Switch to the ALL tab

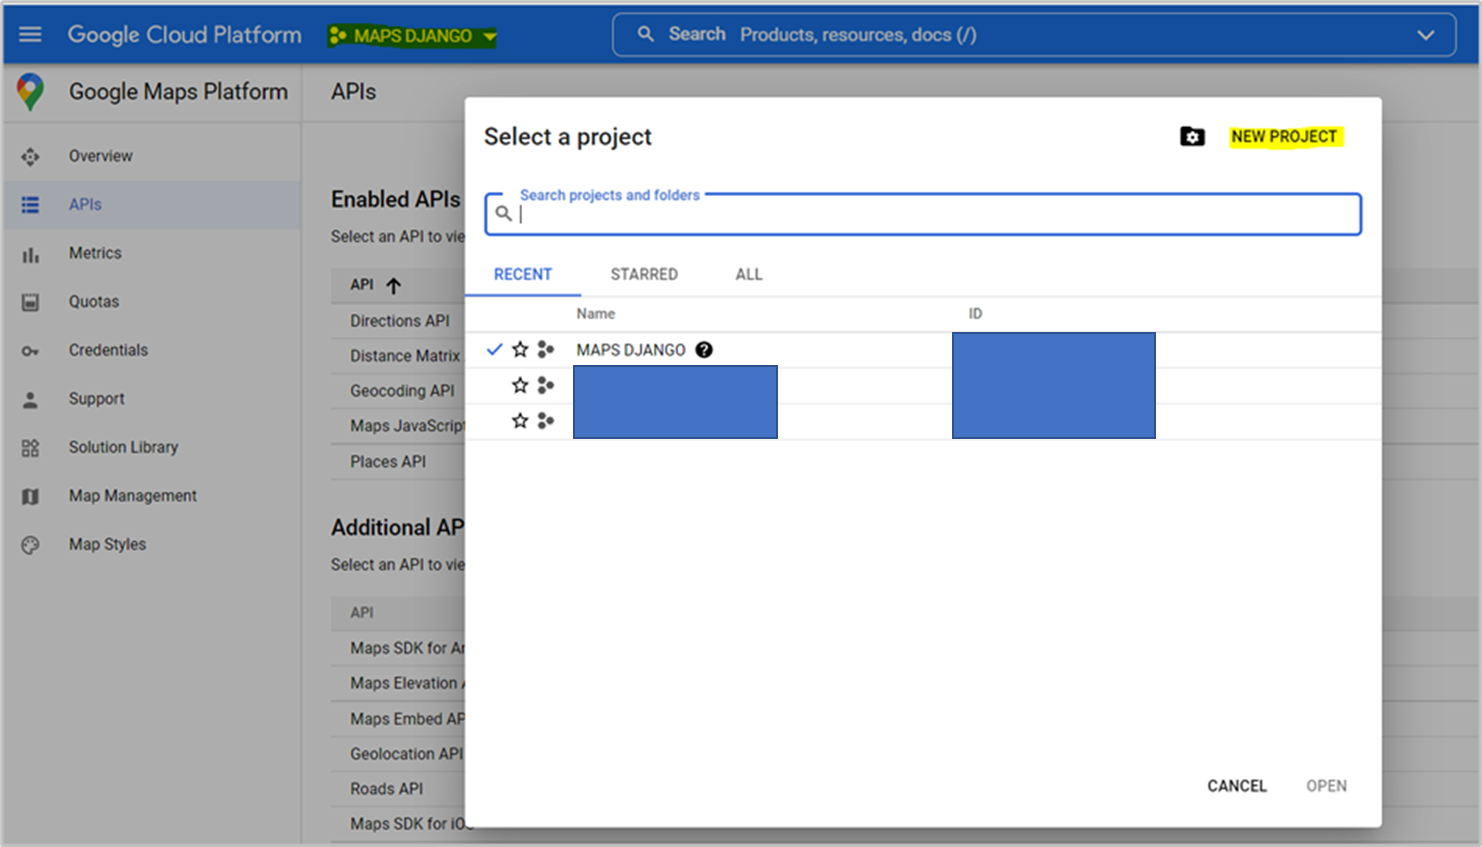point(748,274)
